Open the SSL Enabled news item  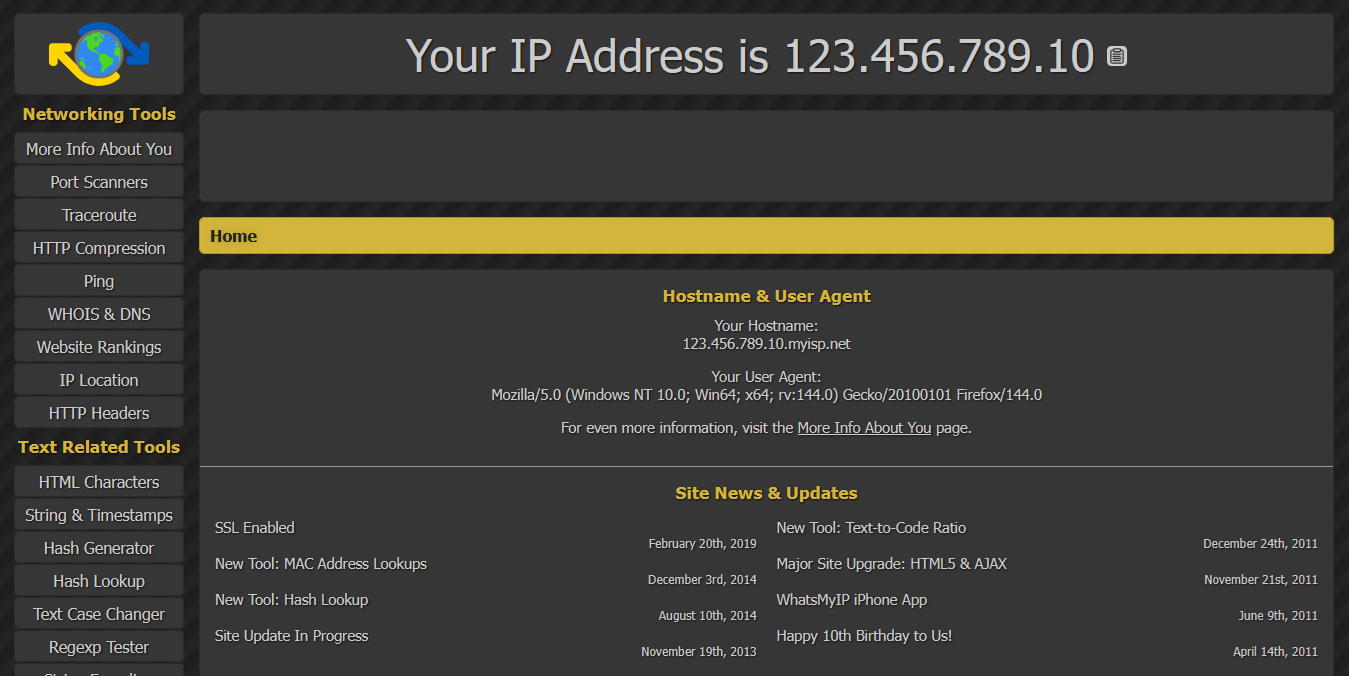point(255,528)
